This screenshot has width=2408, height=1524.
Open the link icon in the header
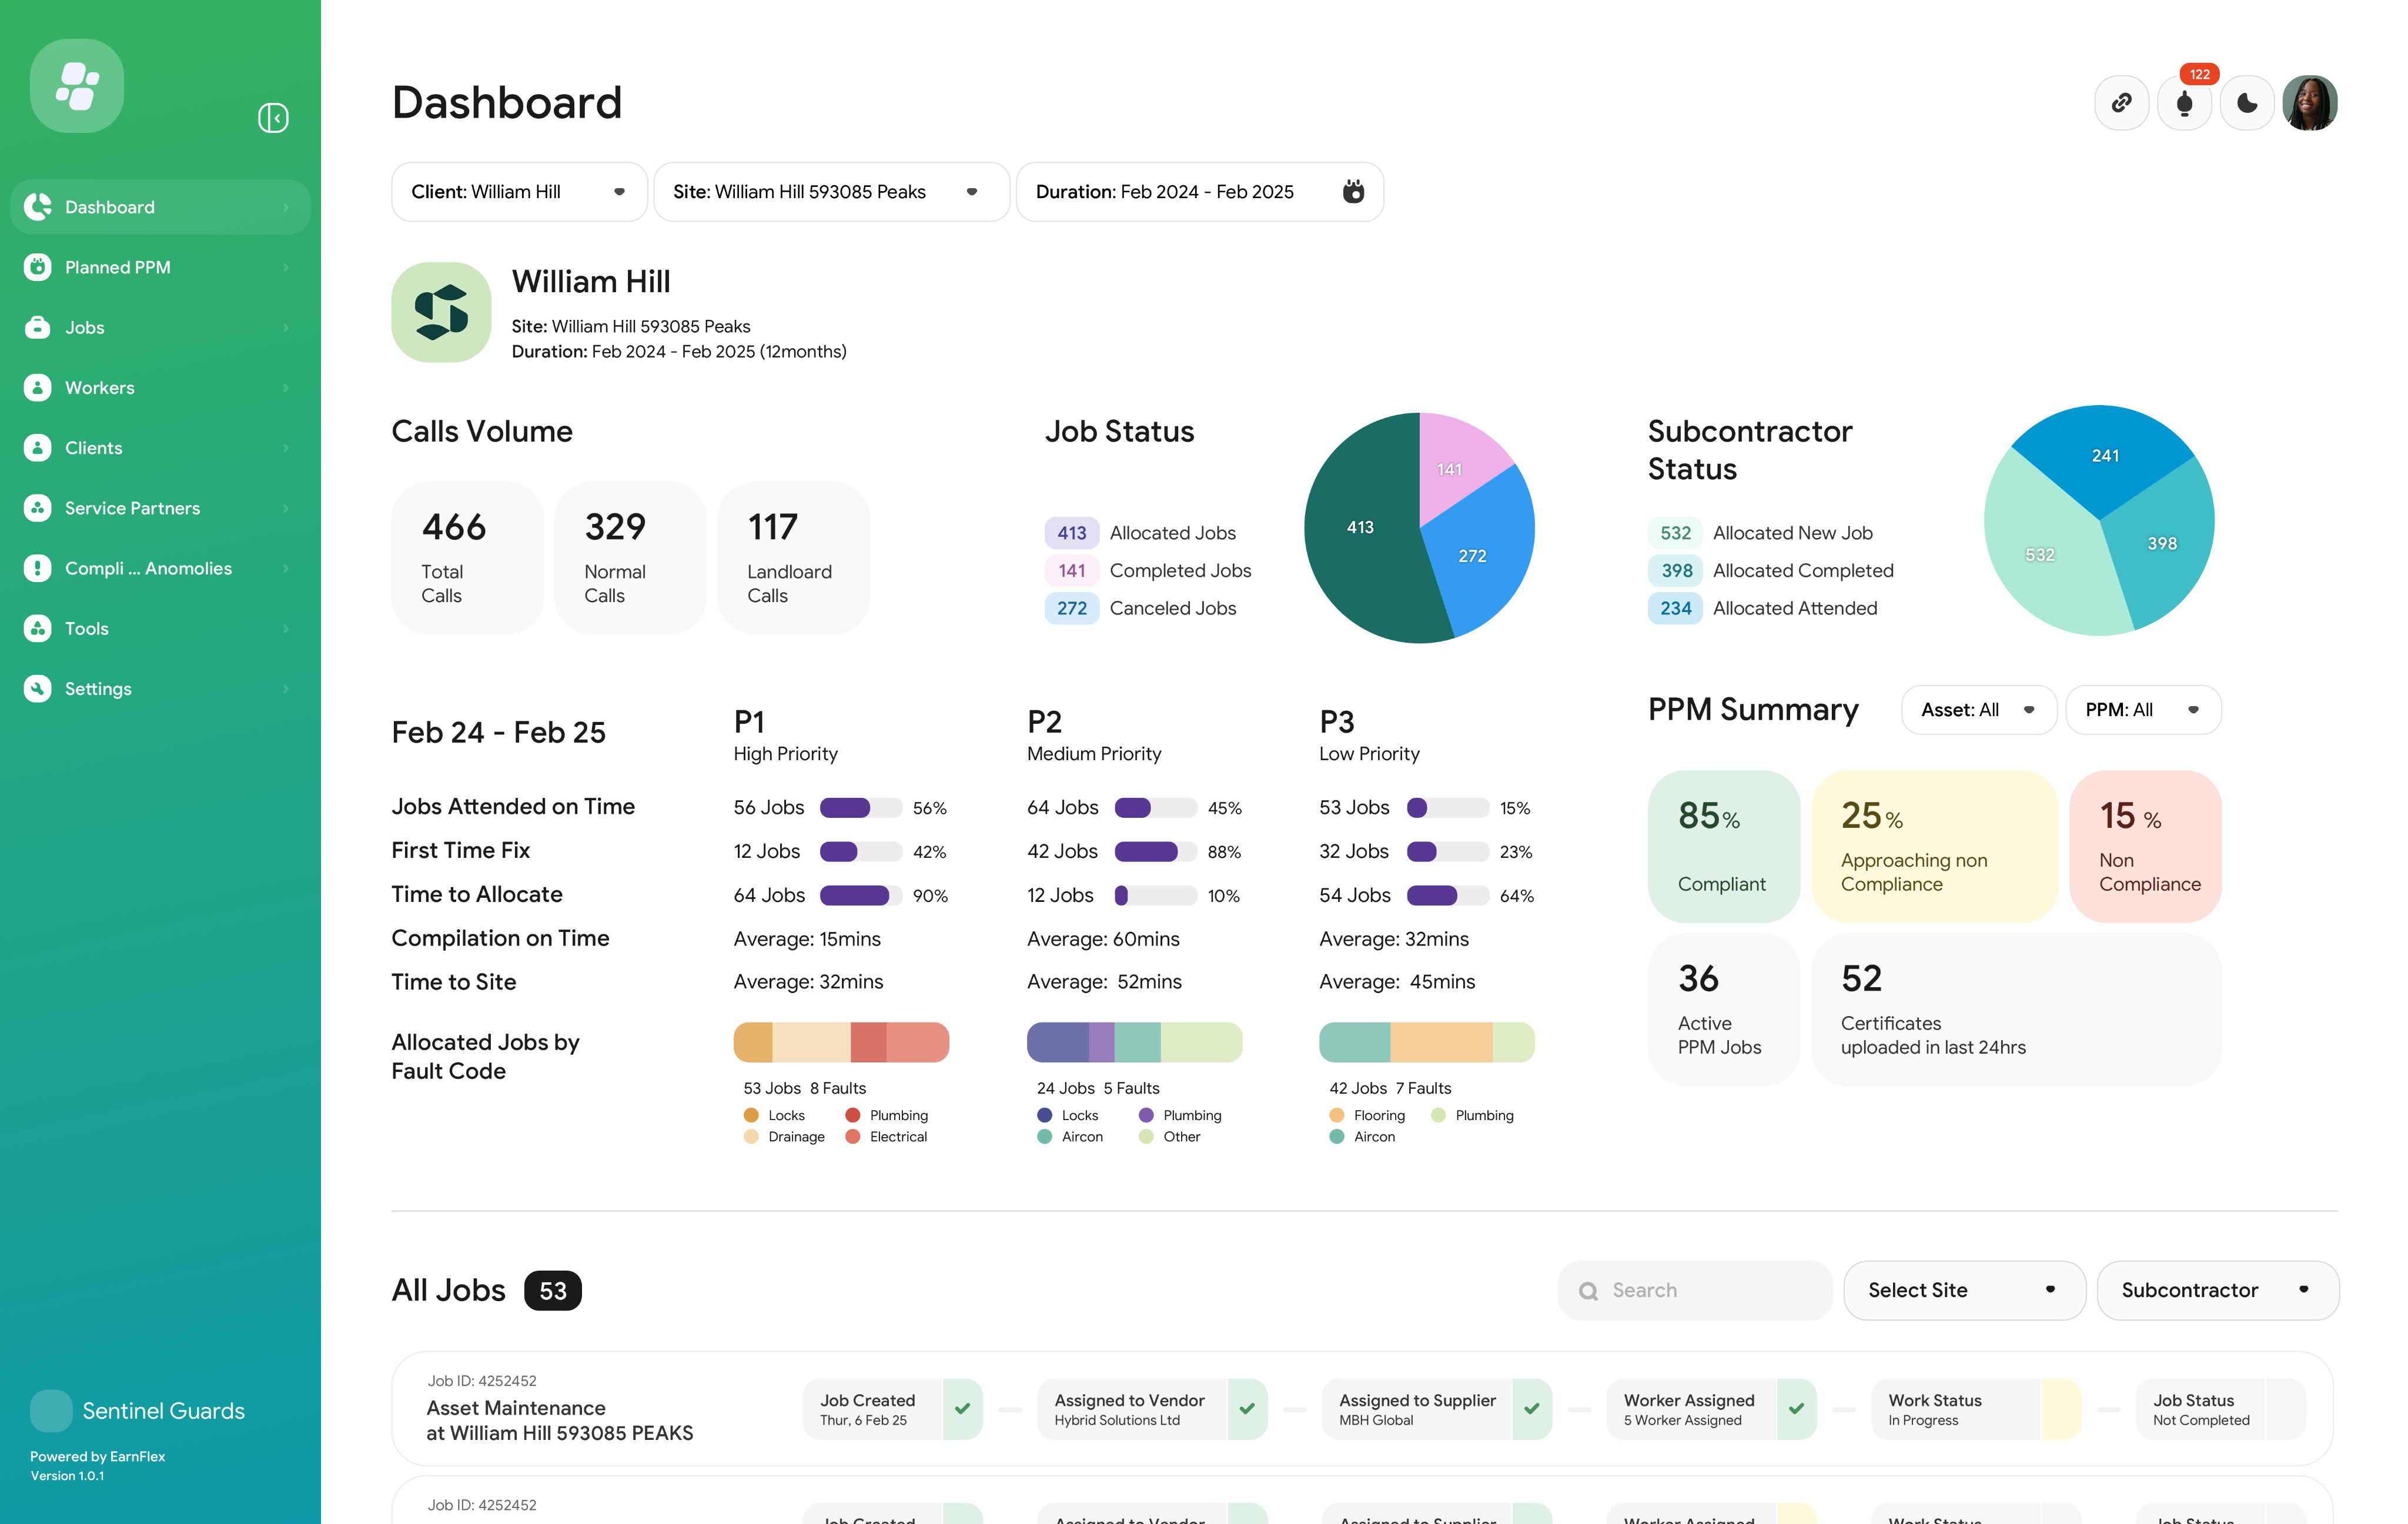tap(2121, 103)
